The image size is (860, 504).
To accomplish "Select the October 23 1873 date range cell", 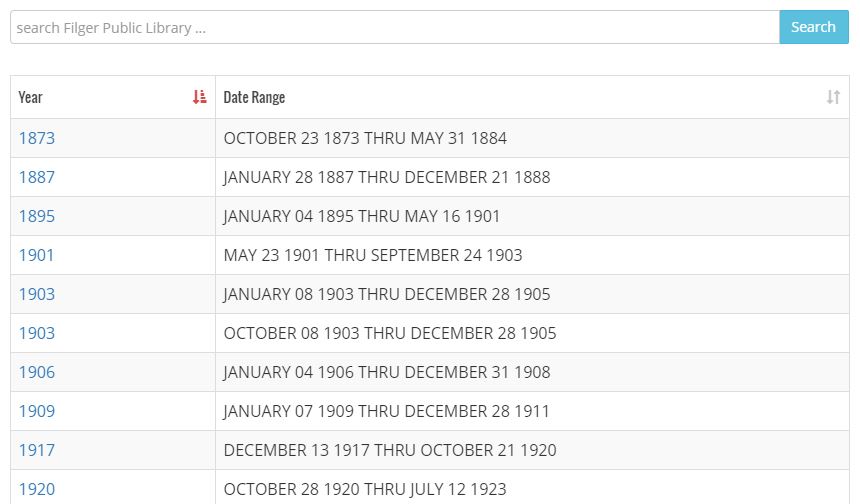I will tap(532, 138).
